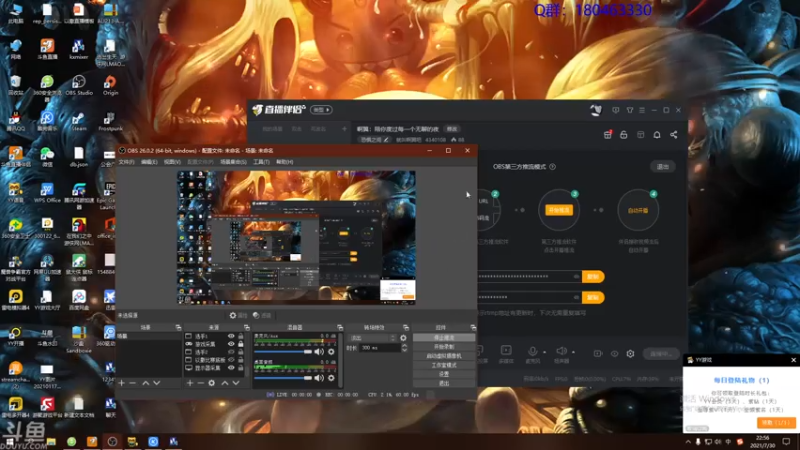The height and width of the screenshot is (450, 800).
Task: Open transition properties gear in 转场特效 panel
Action: pyautogui.click(x=403, y=338)
